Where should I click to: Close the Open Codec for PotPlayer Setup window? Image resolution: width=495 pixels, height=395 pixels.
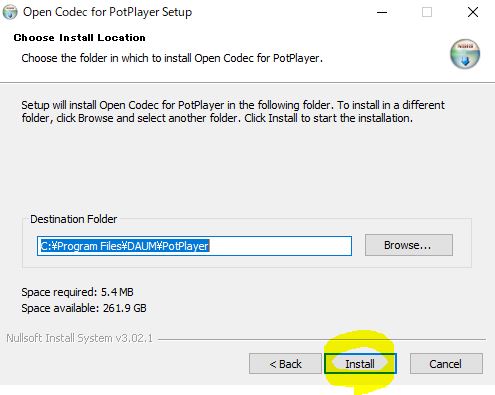[x=473, y=12]
